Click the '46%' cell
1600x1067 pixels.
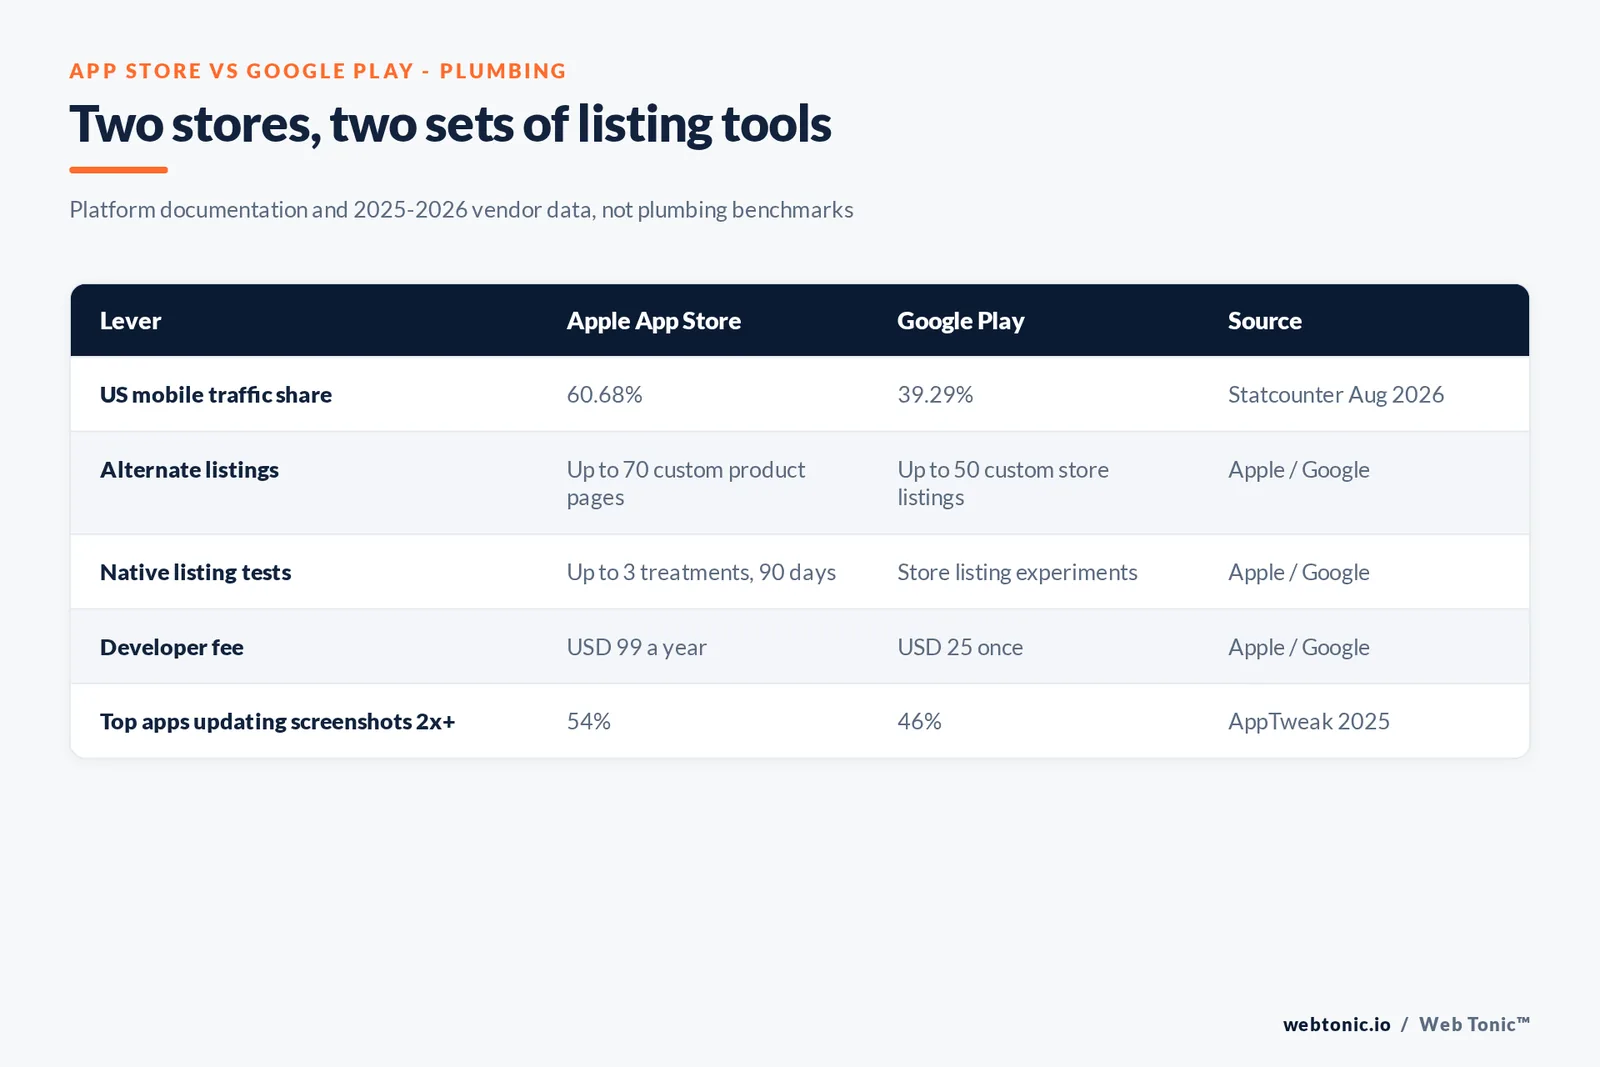[x=920, y=722]
